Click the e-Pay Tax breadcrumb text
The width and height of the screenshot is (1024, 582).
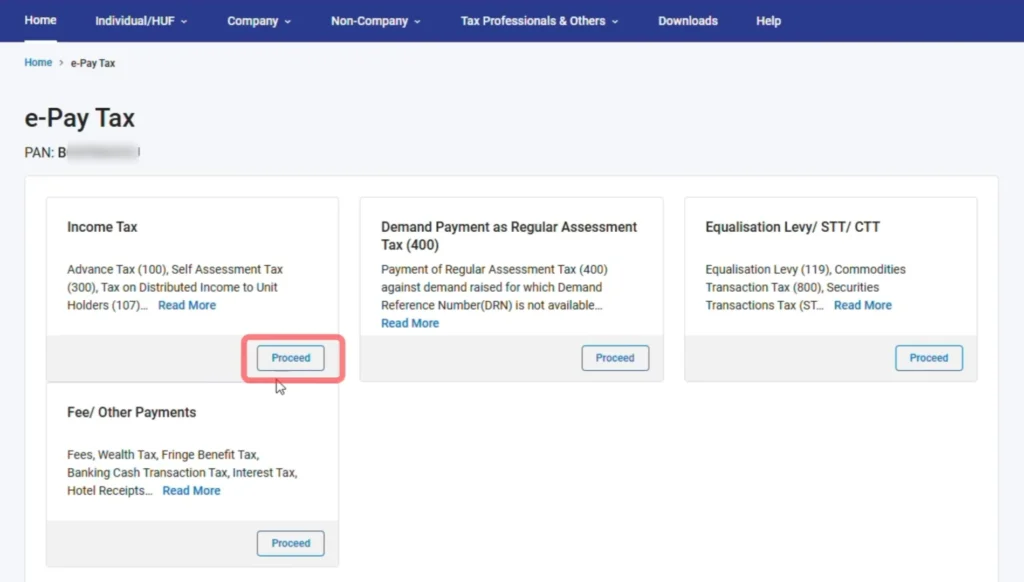tap(93, 63)
